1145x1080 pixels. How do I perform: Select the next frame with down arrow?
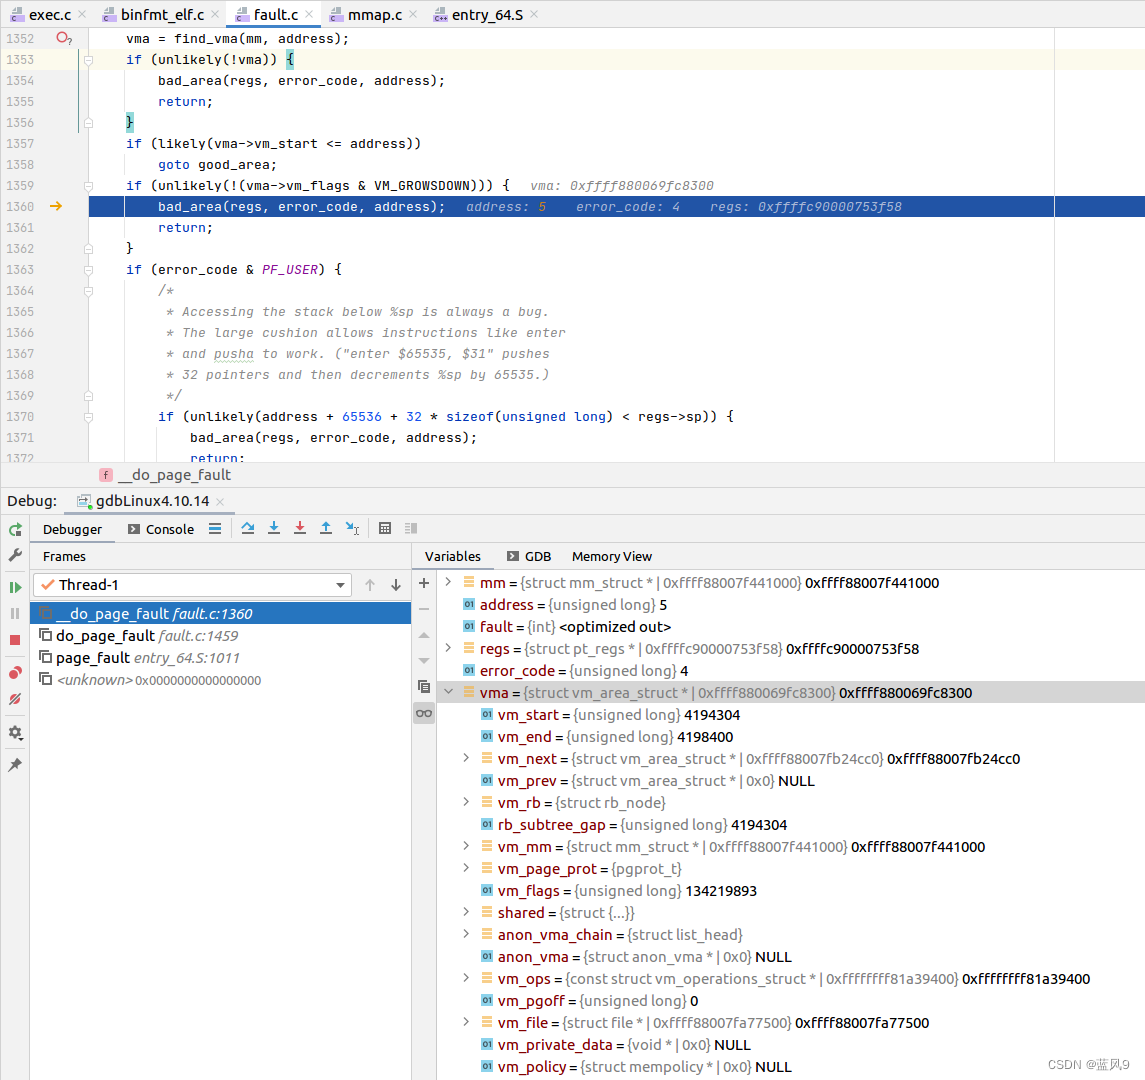[x=396, y=585]
